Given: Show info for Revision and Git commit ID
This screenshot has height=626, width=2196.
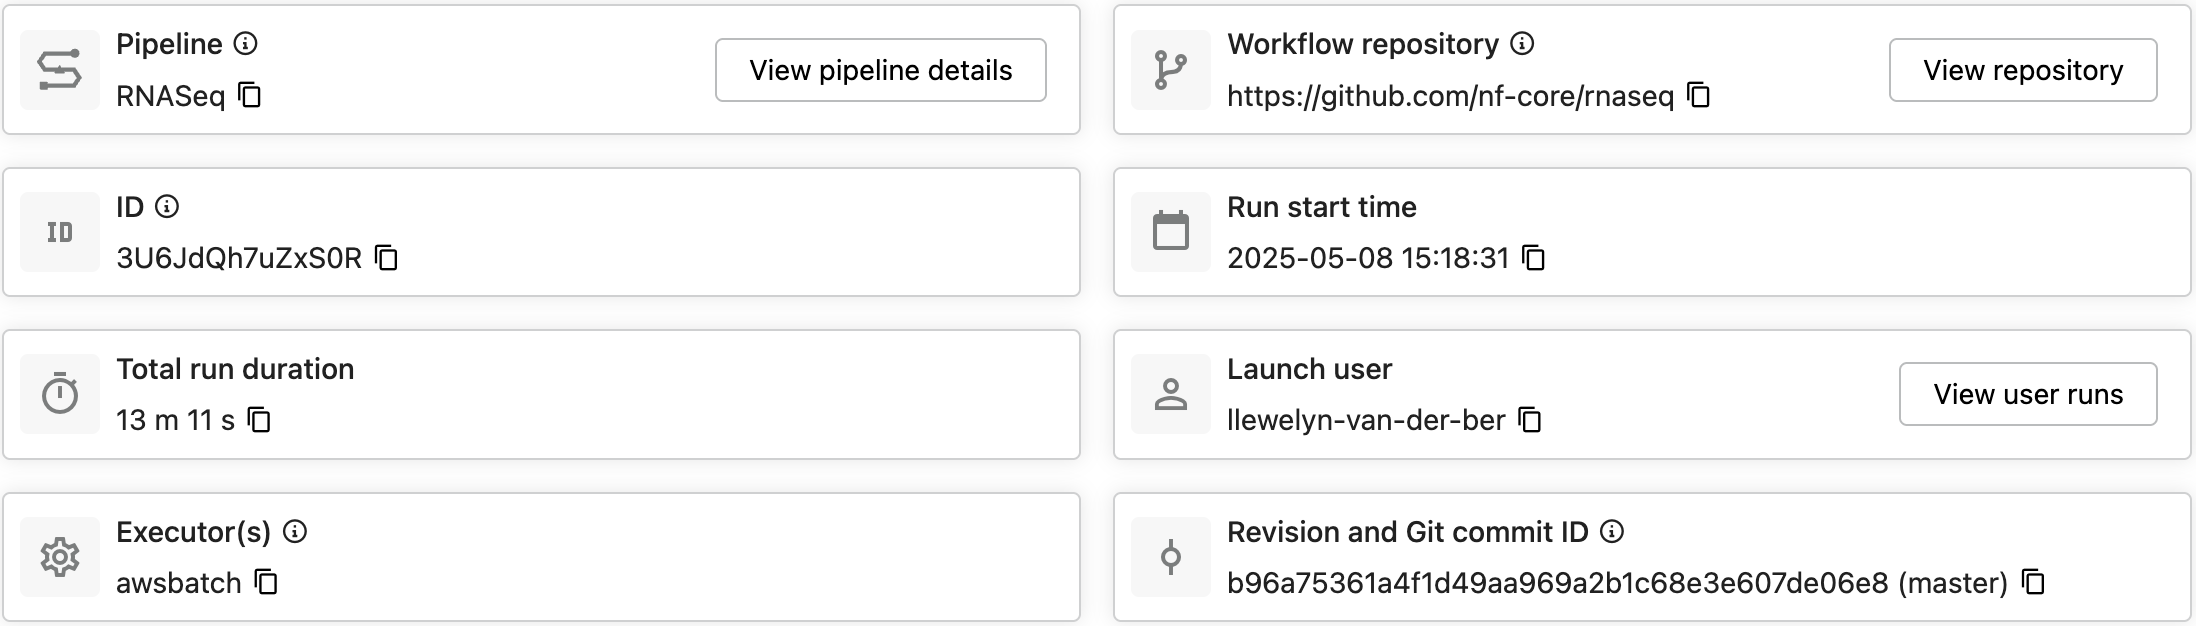Looking at the screenshot, I should [1612, 532].
